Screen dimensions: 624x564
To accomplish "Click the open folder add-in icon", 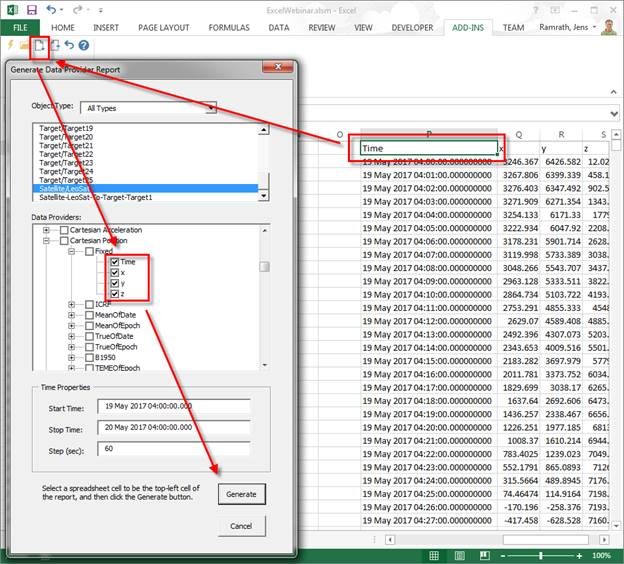I will [24, 45].
